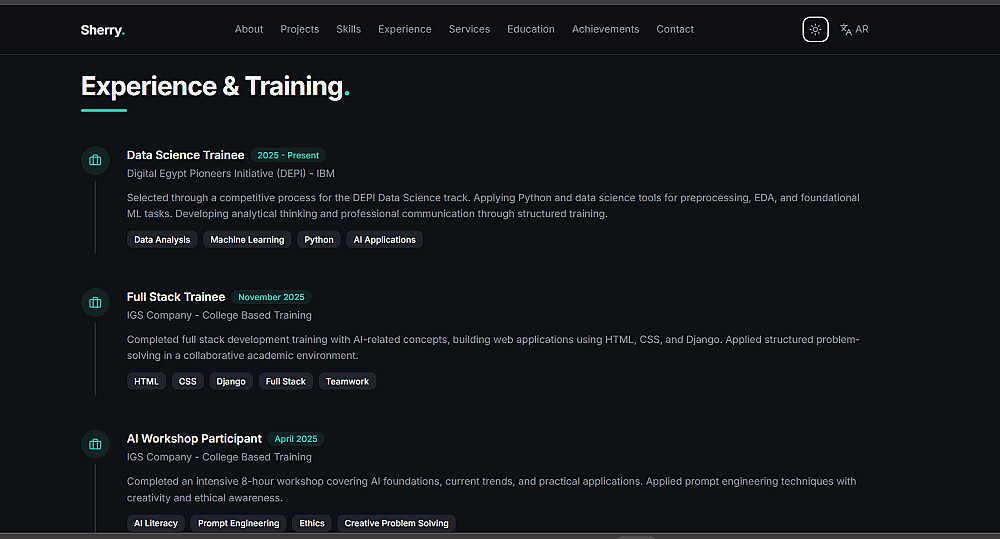Image resolution: width=1000 pixels, height=539 pixels.
Task: Click the November 2025 date badge
Action: (271, 297)
